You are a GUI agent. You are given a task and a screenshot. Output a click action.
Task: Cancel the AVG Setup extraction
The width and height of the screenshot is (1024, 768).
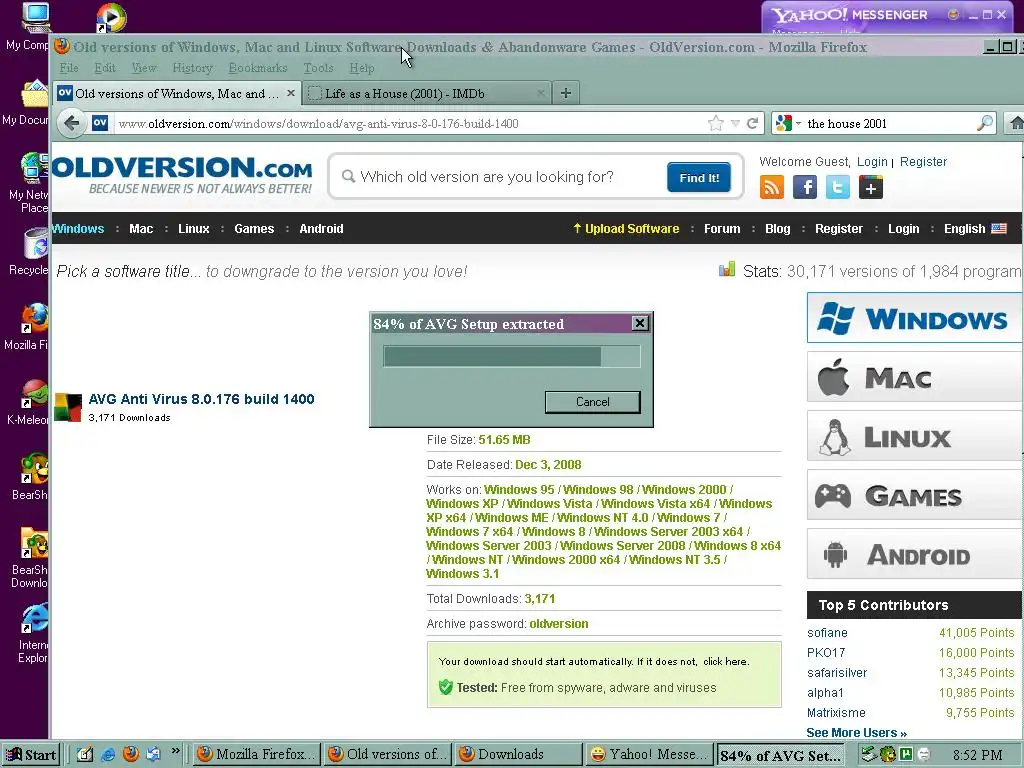pos(592,402)
